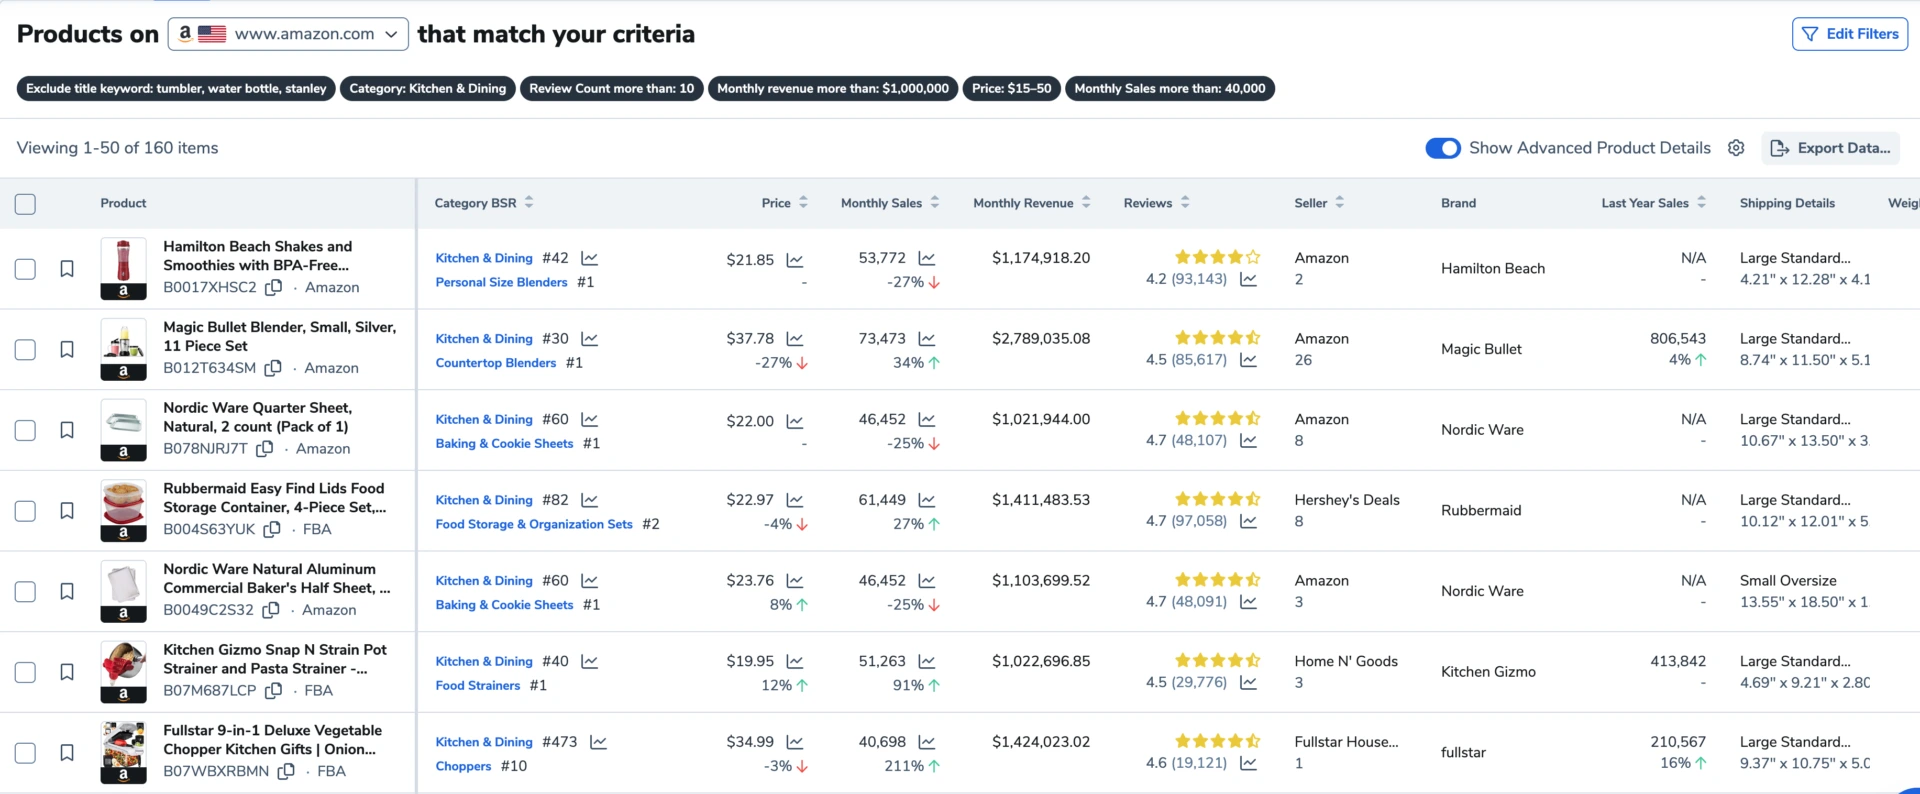The image size is (1920, 794).
Task: Click the Hershey's Deals seller name
Action: pos(1347,500)
